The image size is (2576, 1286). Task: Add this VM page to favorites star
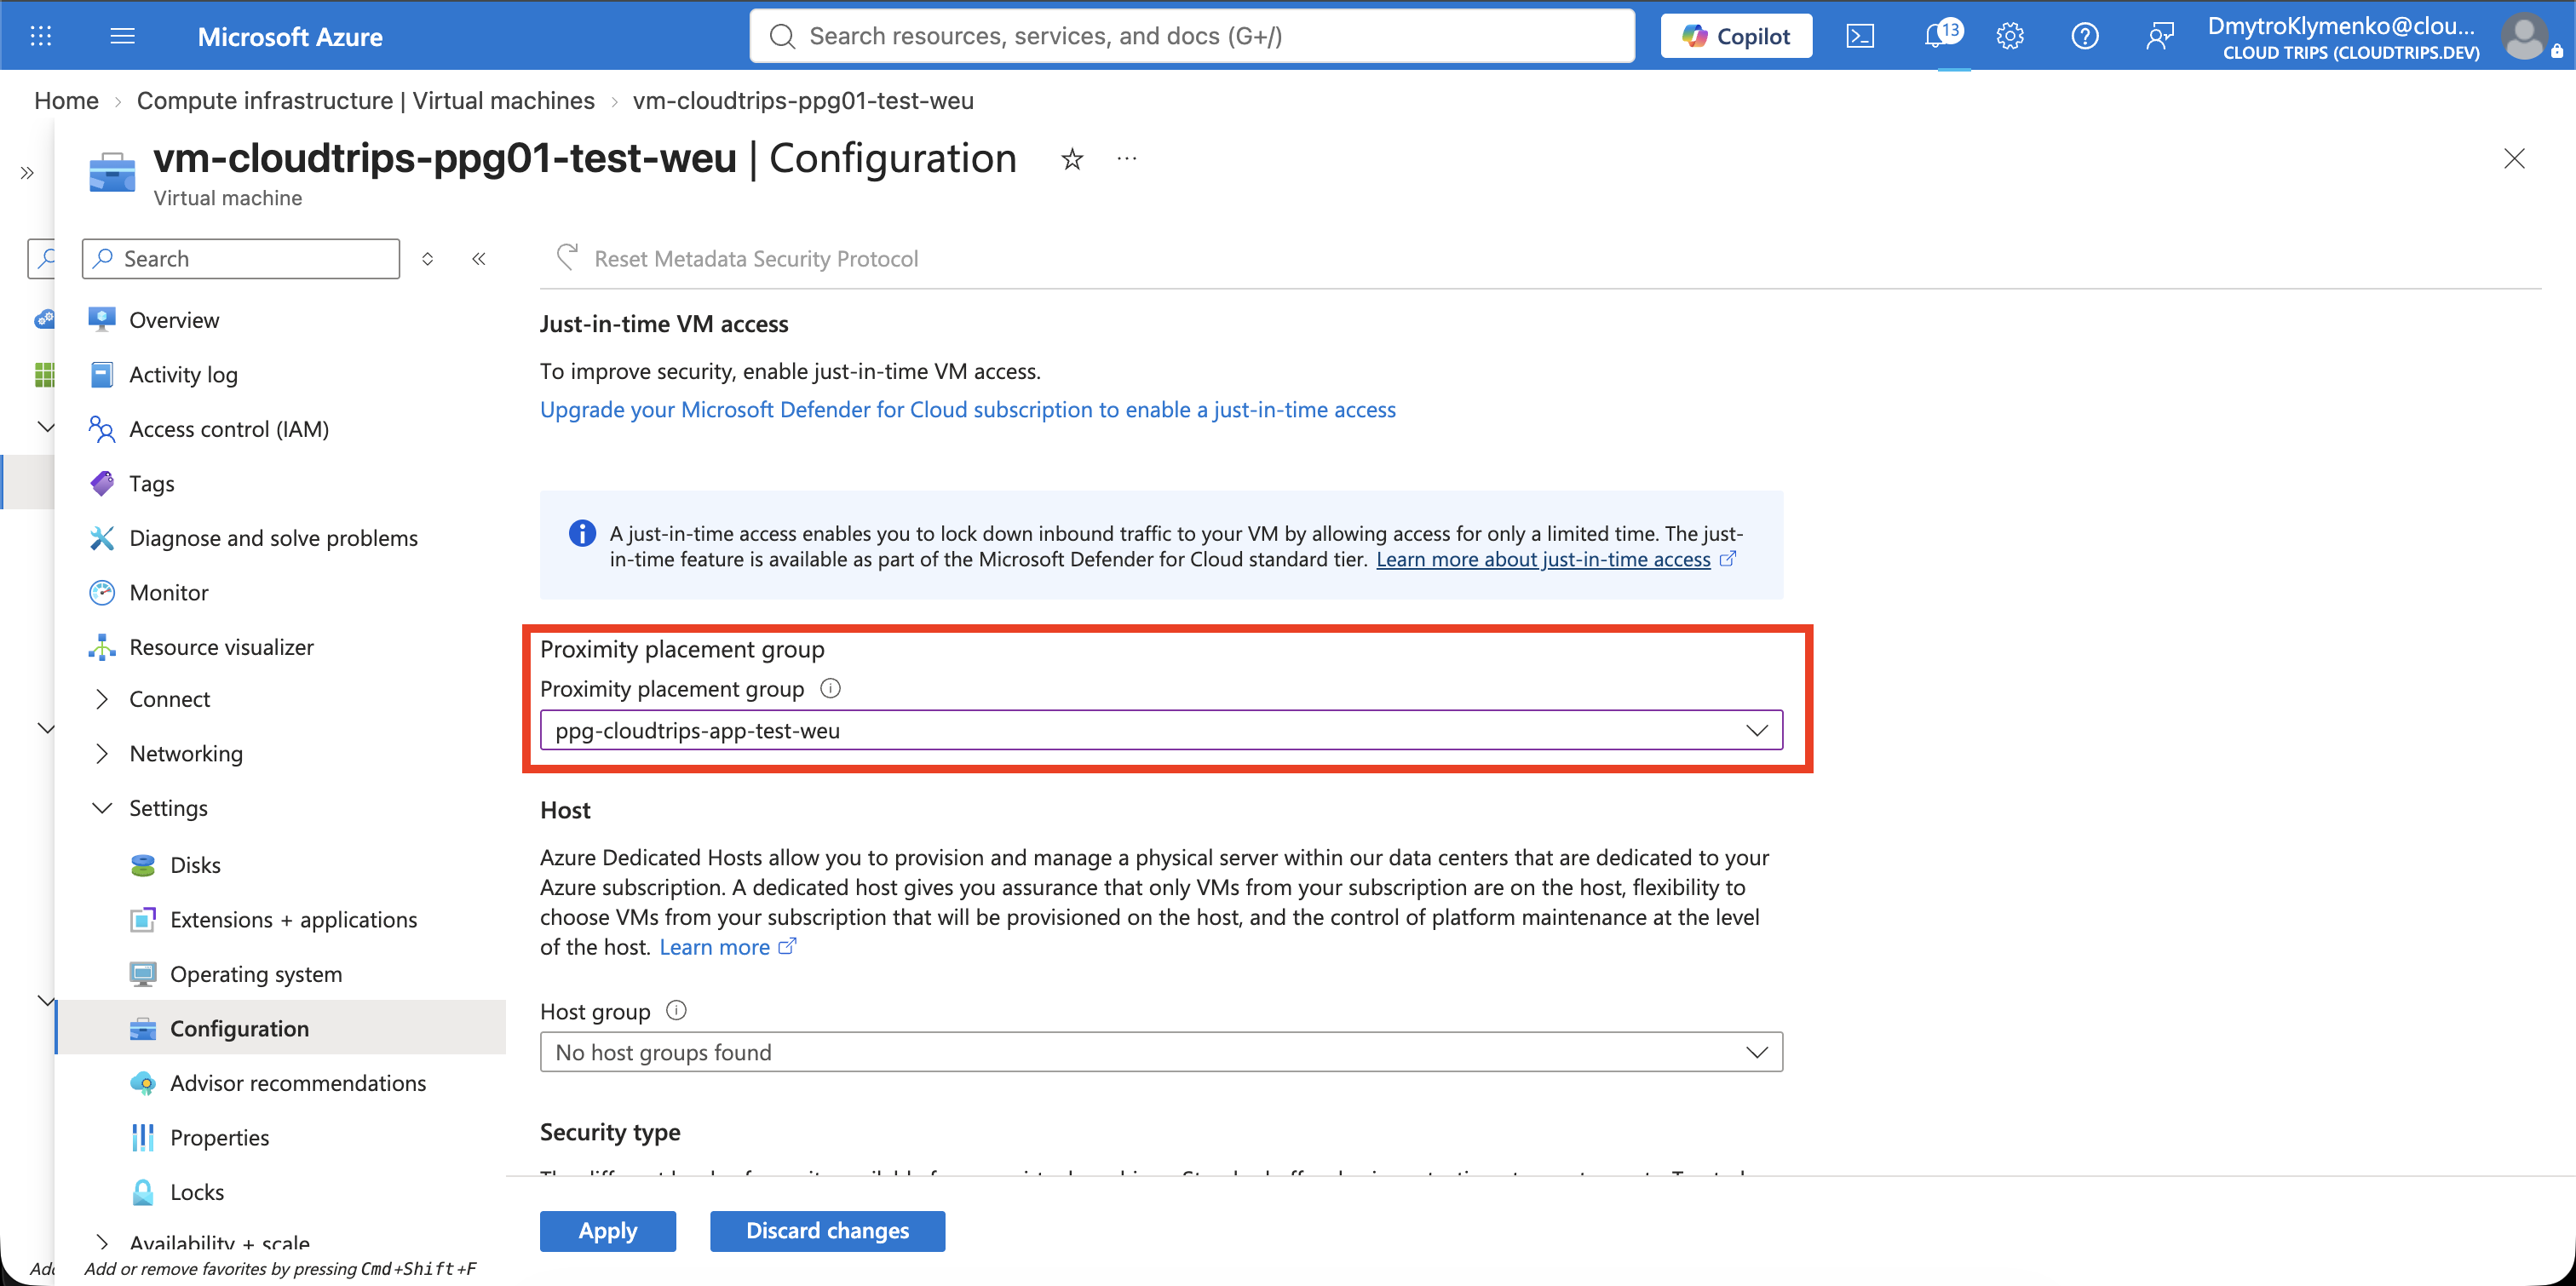point(1072,159)
